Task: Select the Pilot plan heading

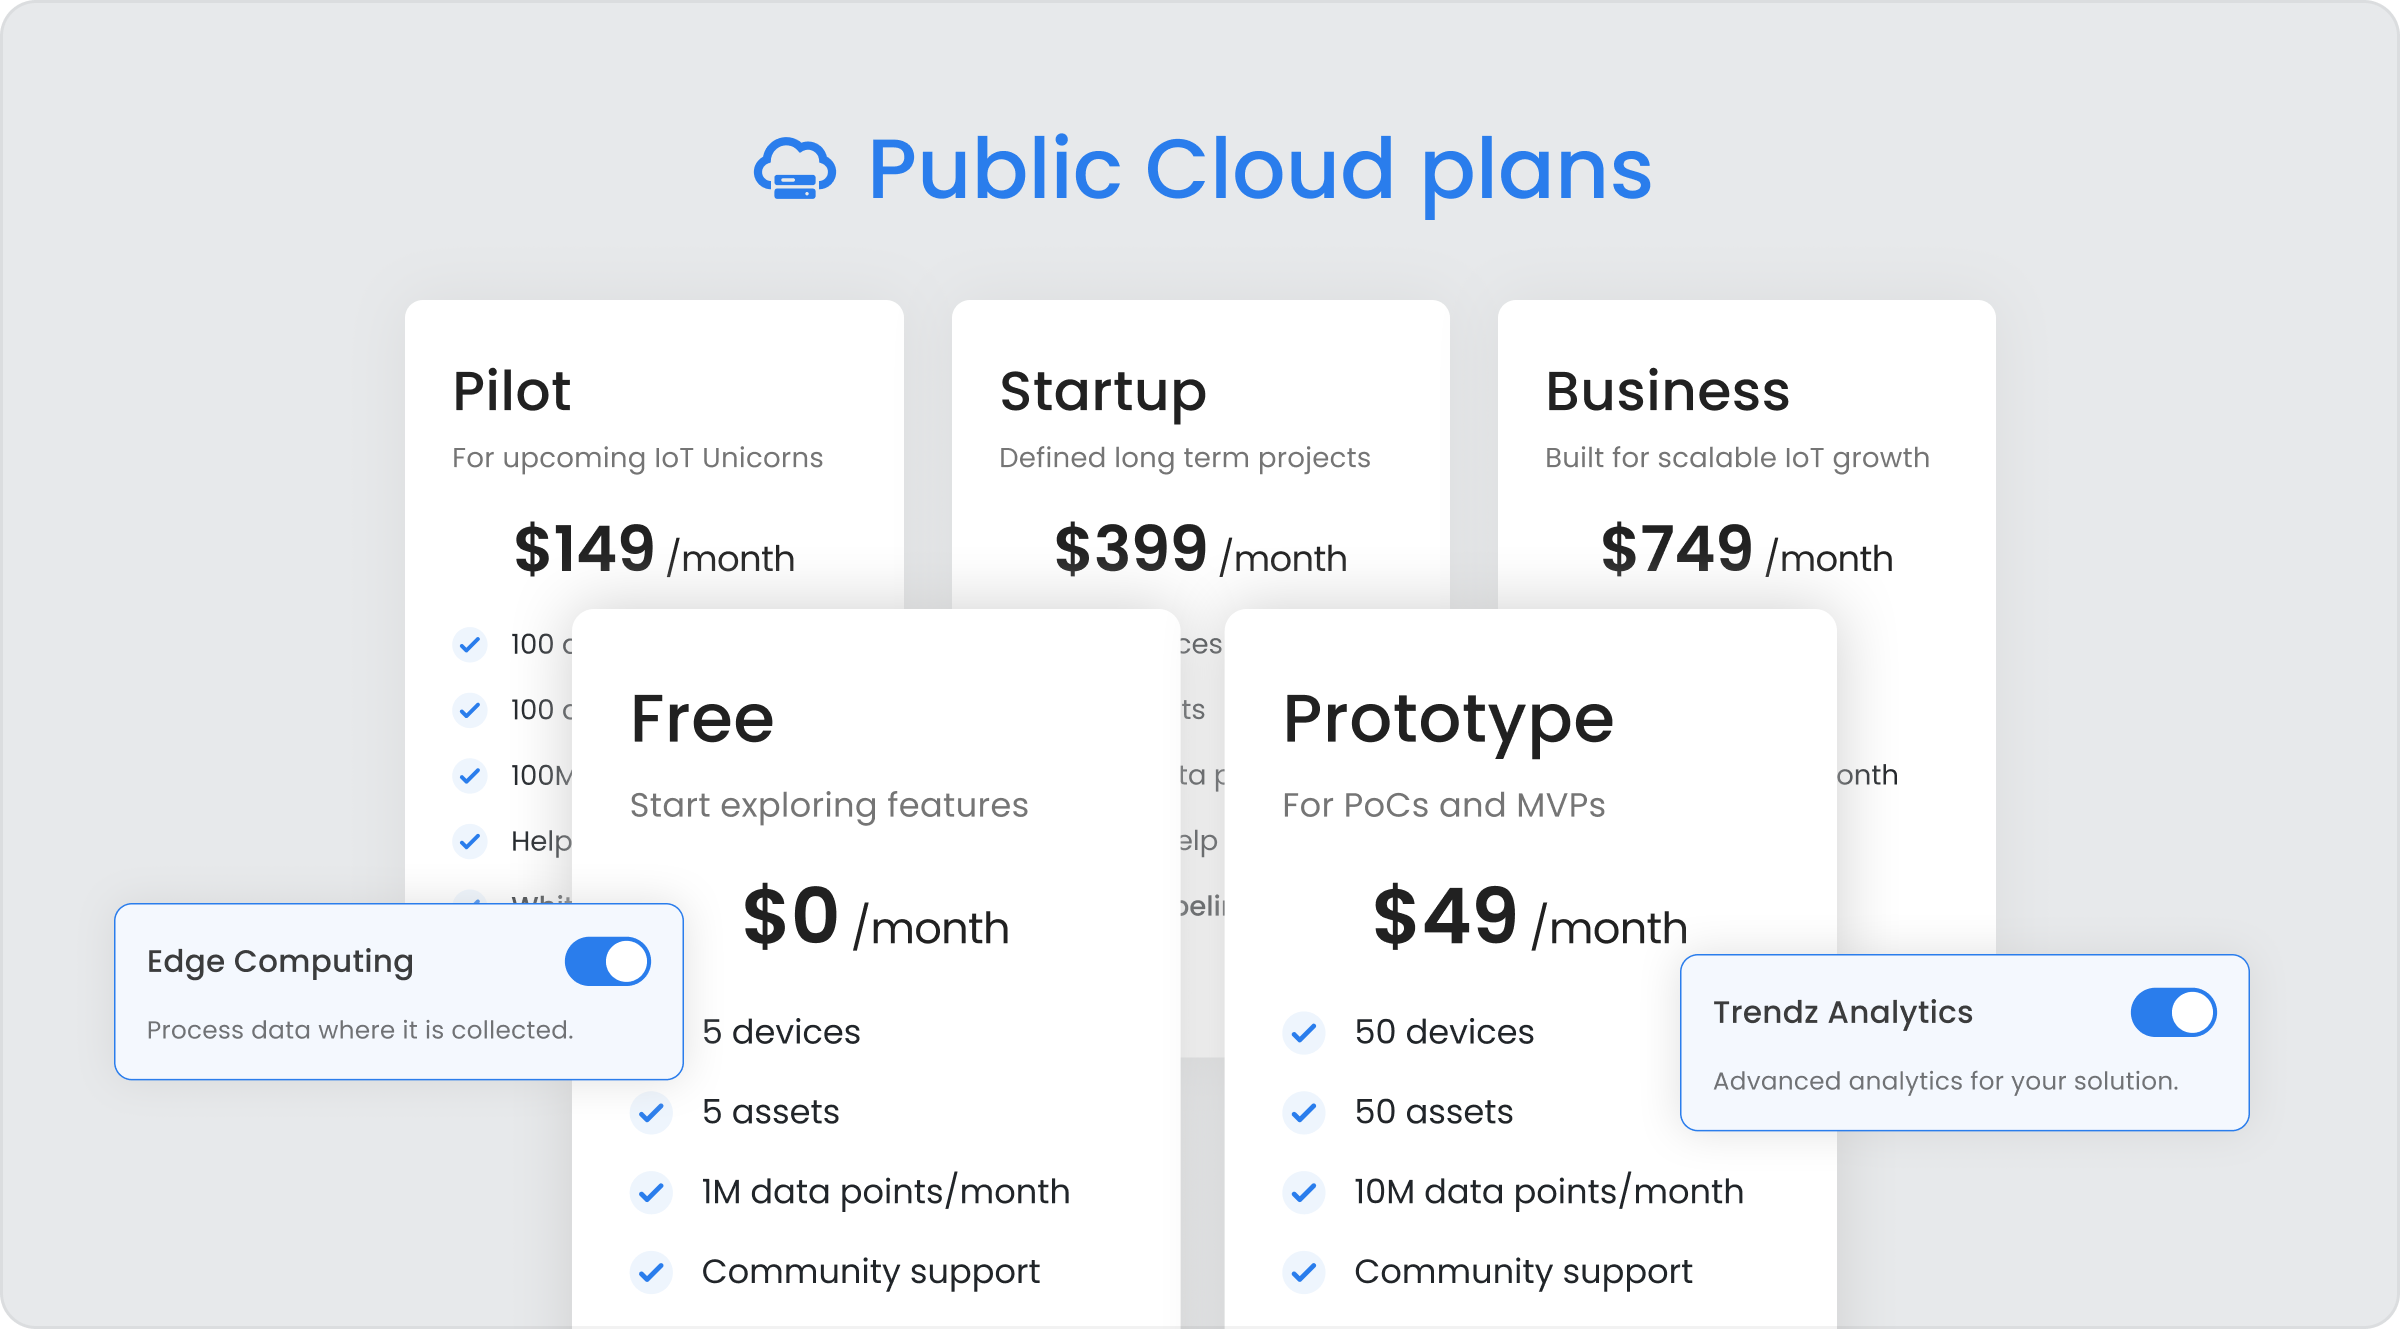Action: point(511,391)
